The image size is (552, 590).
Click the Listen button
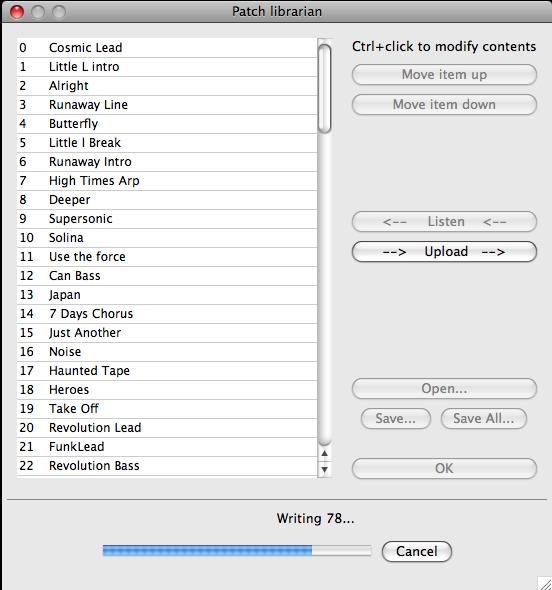(x=444, y=221)
